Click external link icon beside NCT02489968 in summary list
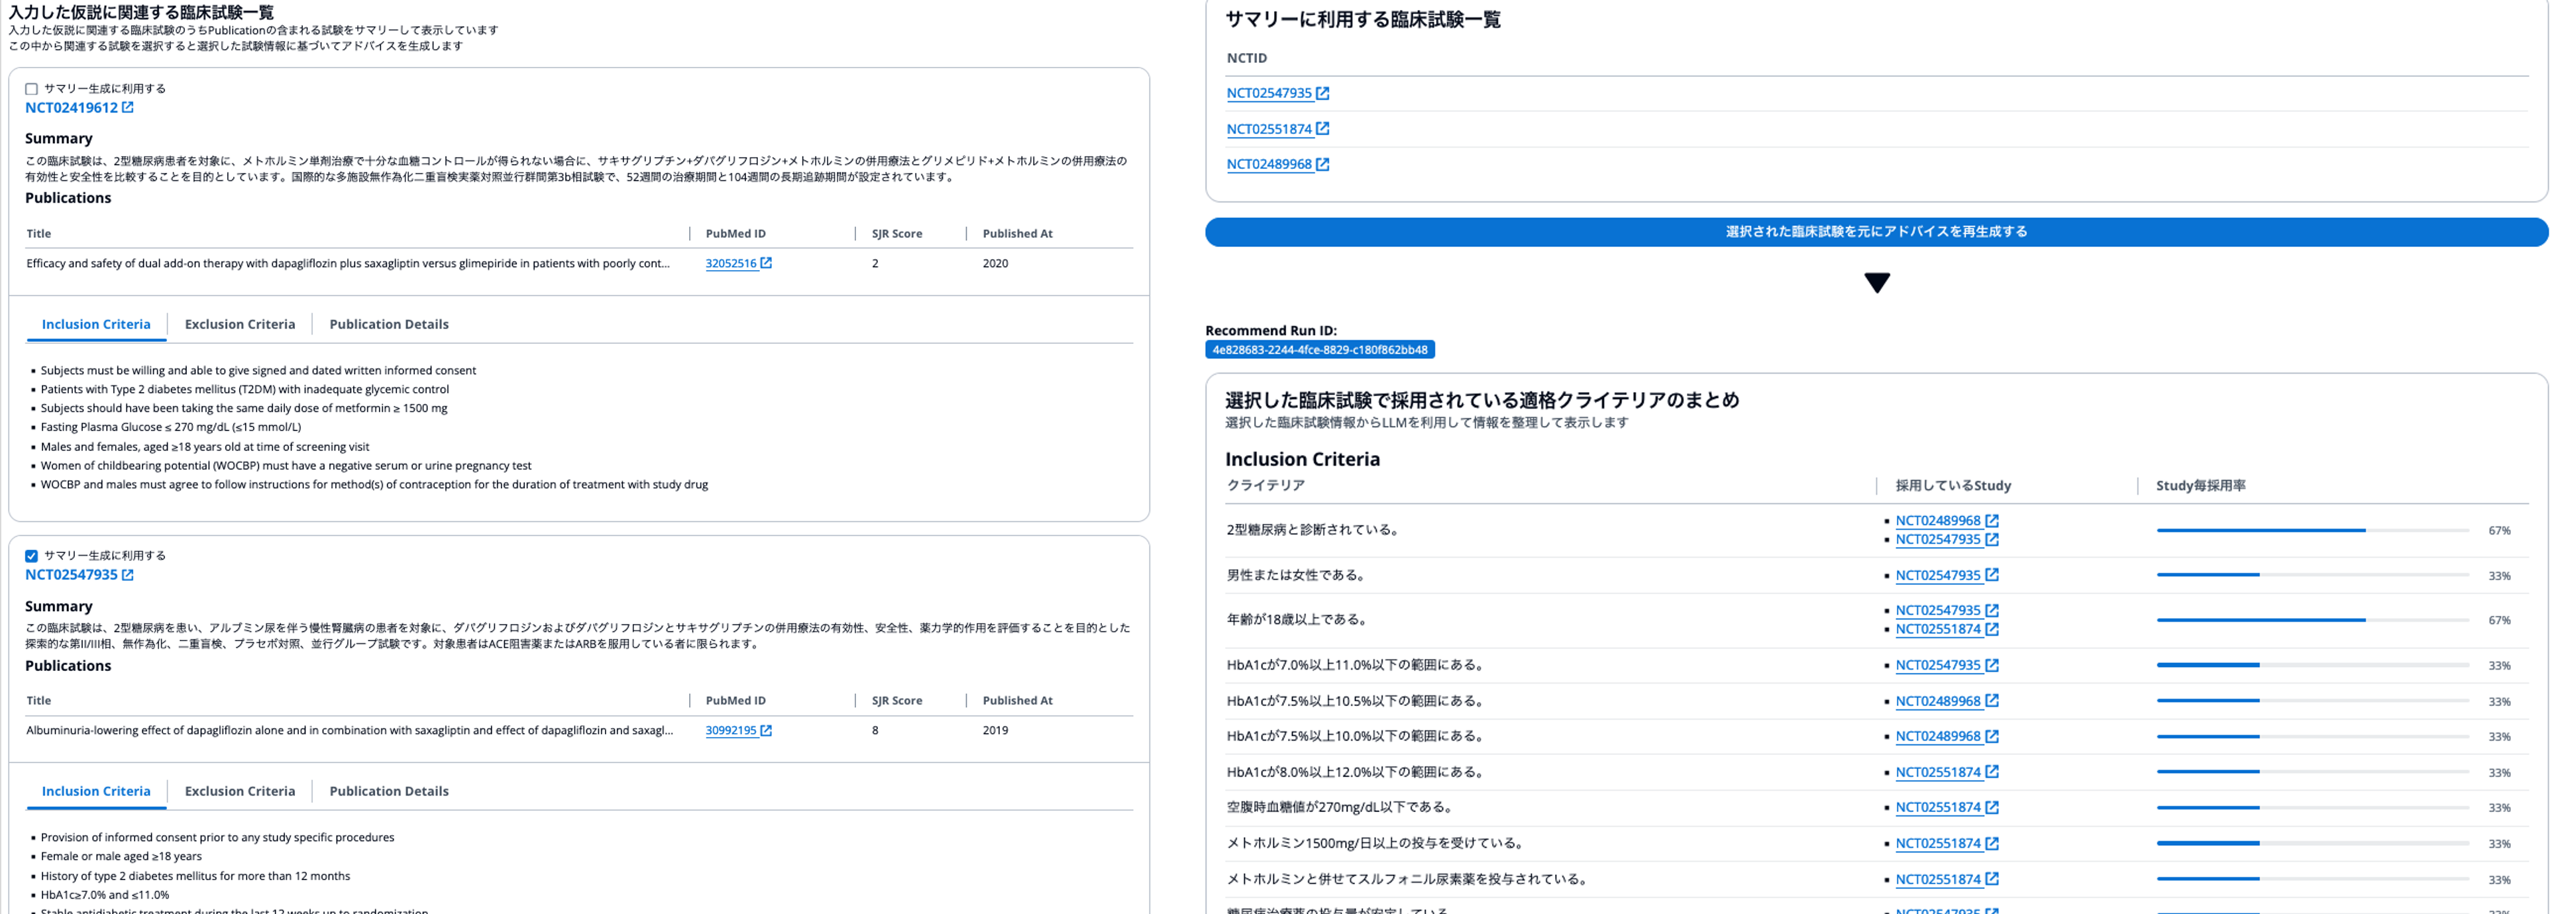 pos(1322,164)
